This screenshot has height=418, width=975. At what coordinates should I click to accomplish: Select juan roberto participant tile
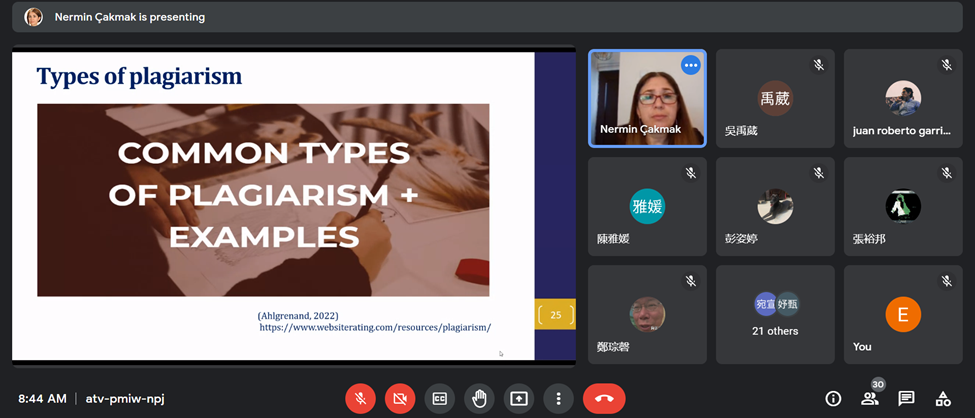click(x=902, y=98)
